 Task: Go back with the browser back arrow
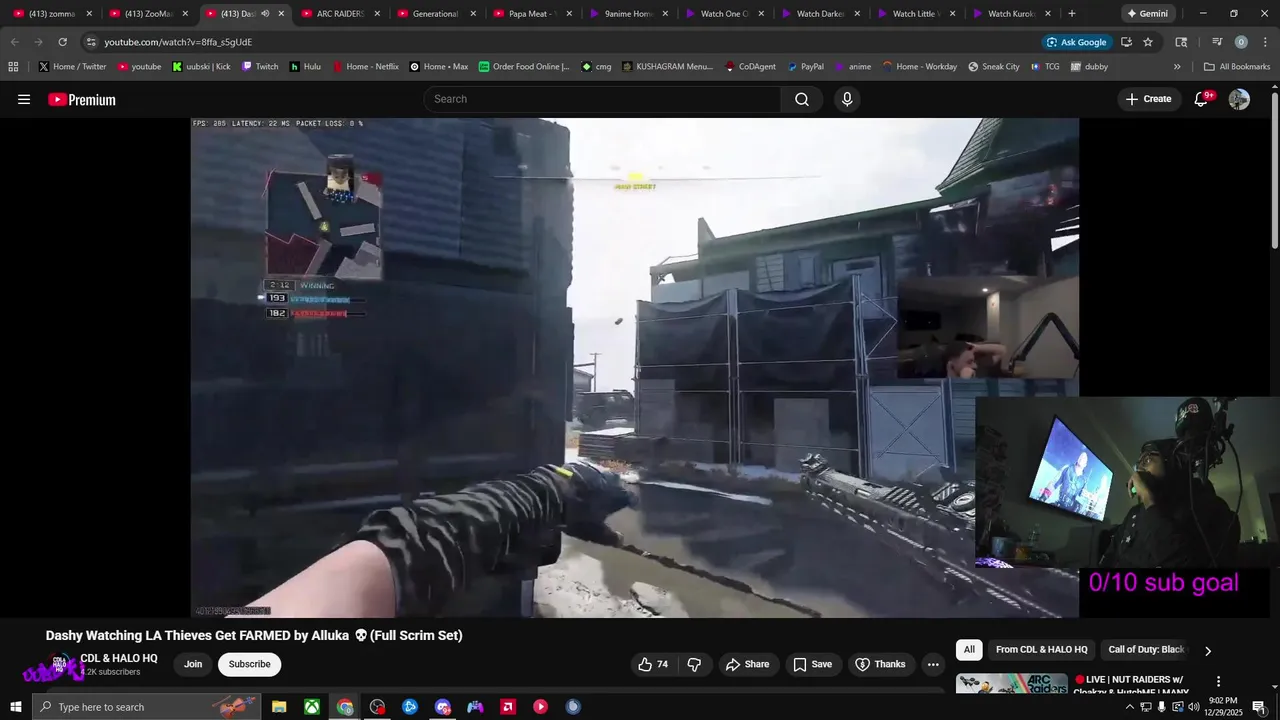point(14,42)
